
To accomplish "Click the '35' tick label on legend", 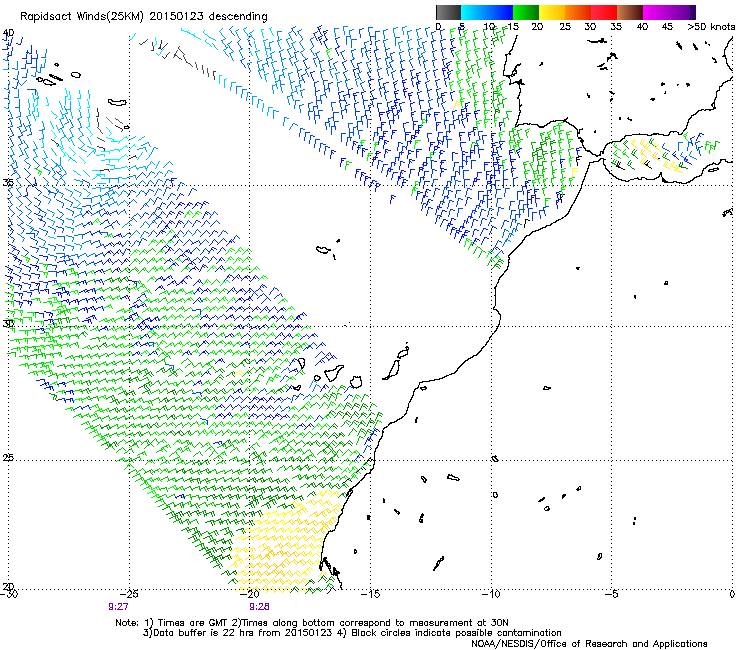I will pyautogui.click(x=616, y=27).
